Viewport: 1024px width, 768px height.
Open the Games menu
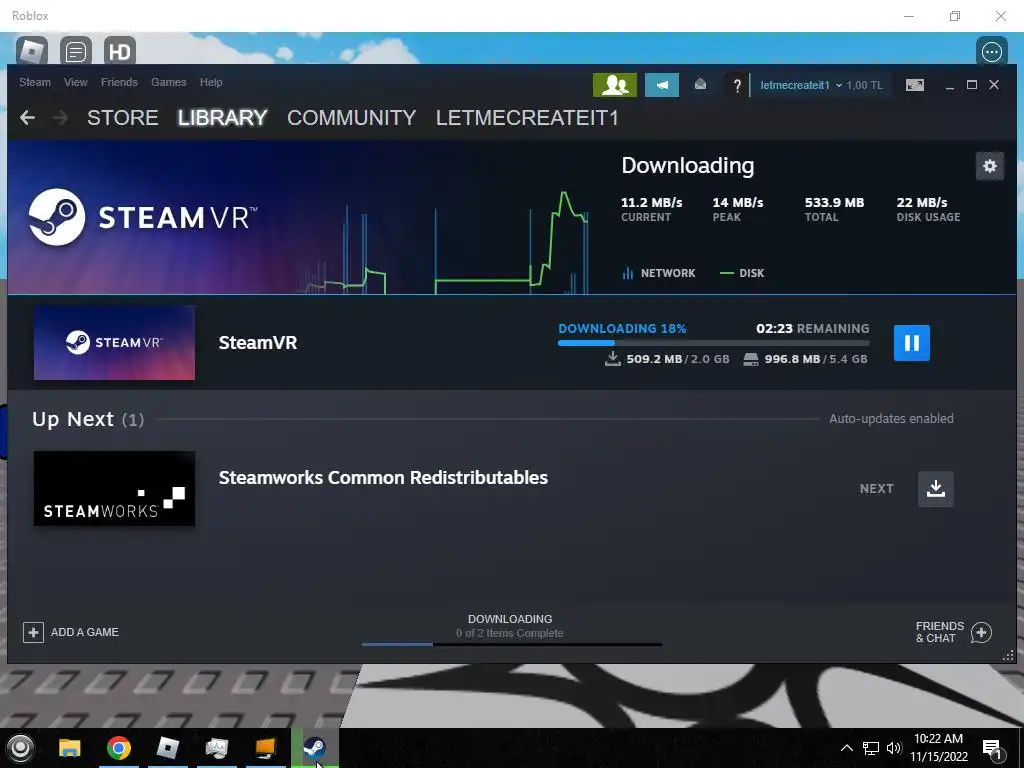coord(168,82)
